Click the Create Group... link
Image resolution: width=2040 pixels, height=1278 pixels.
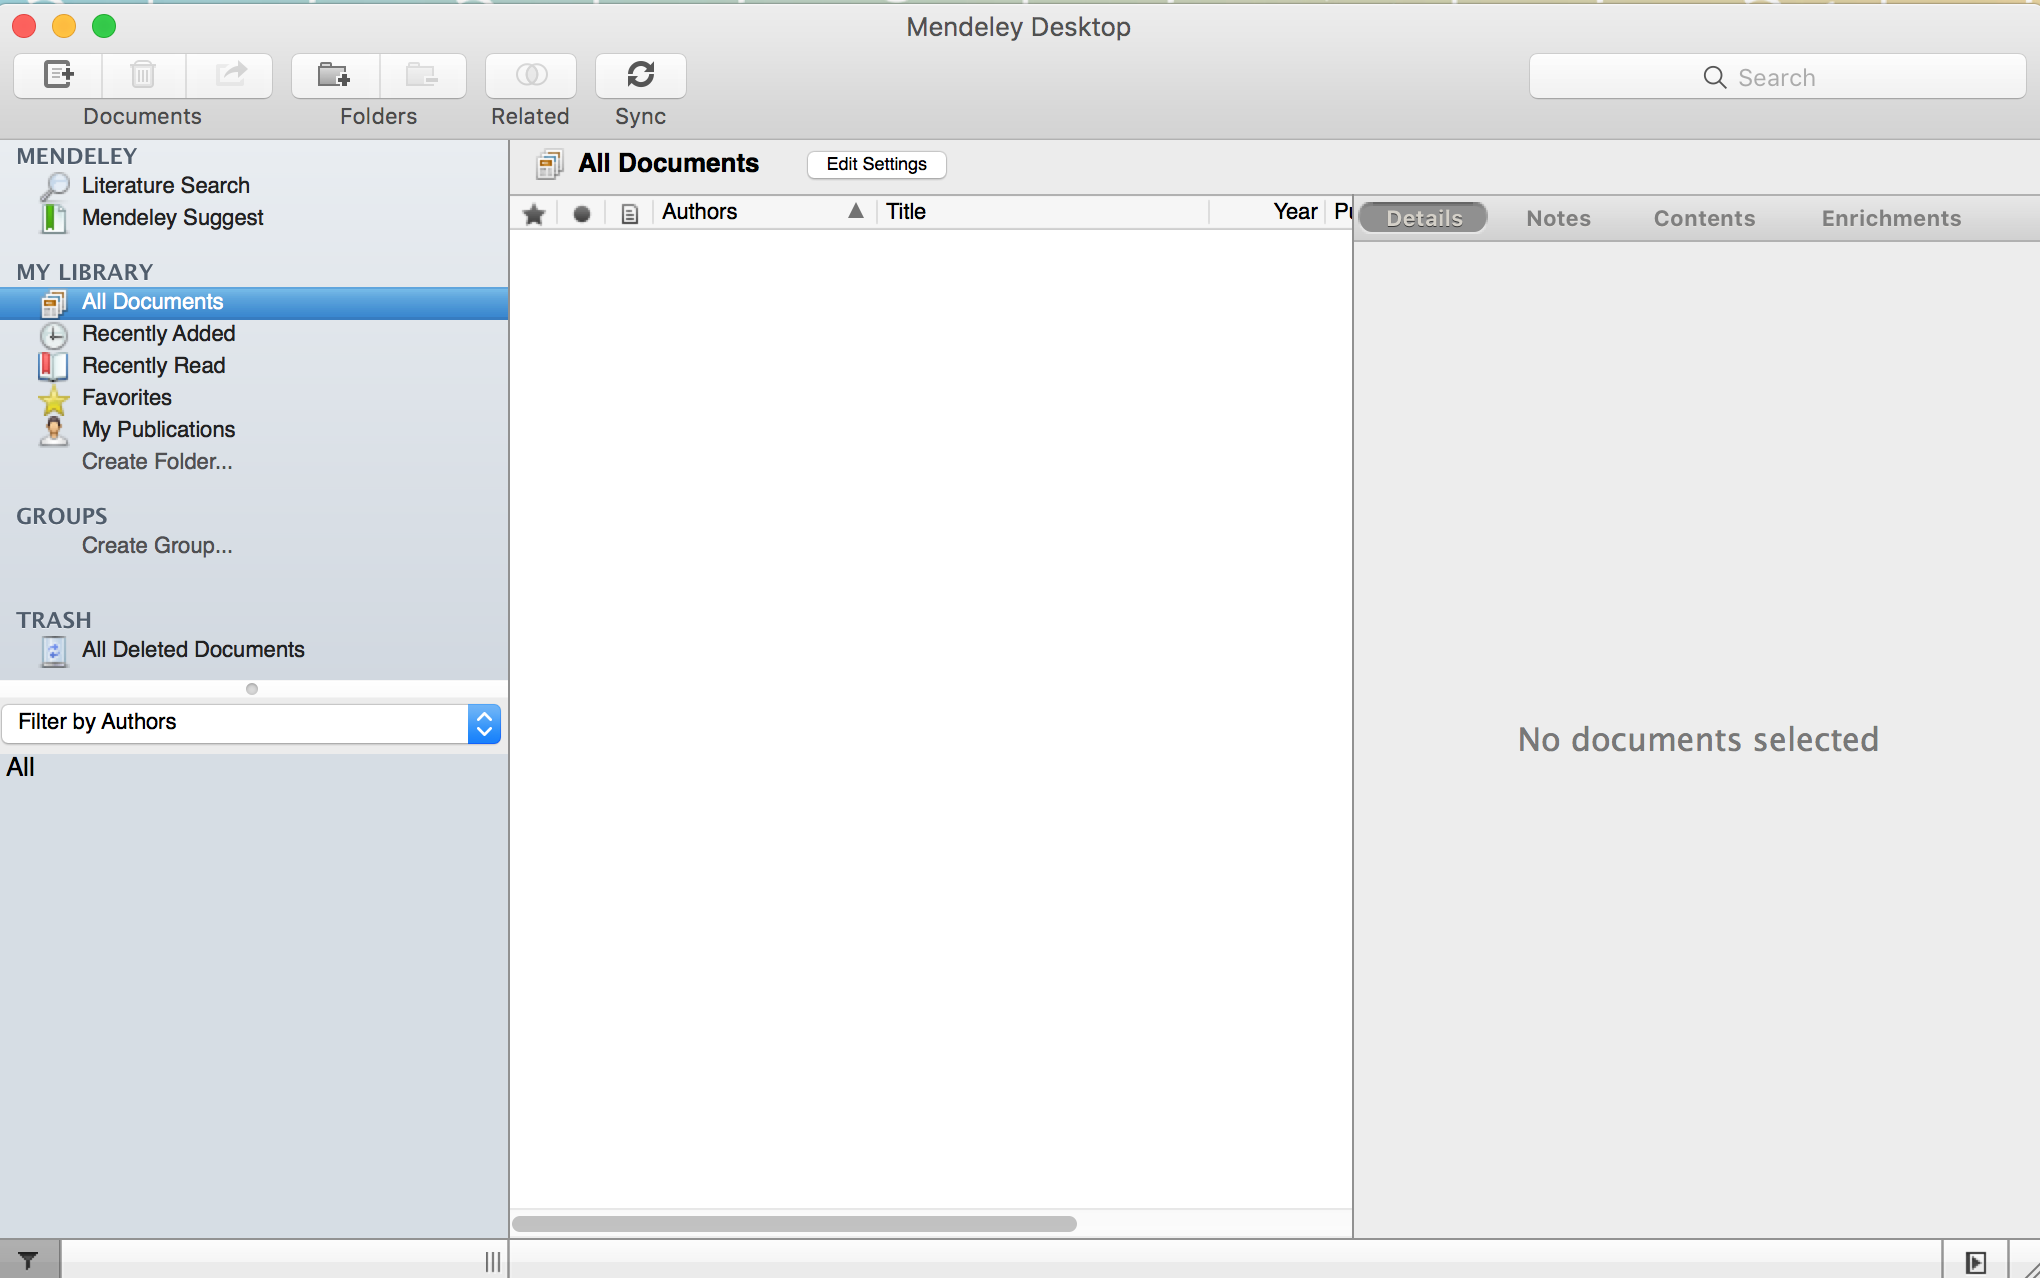[157, 546]
